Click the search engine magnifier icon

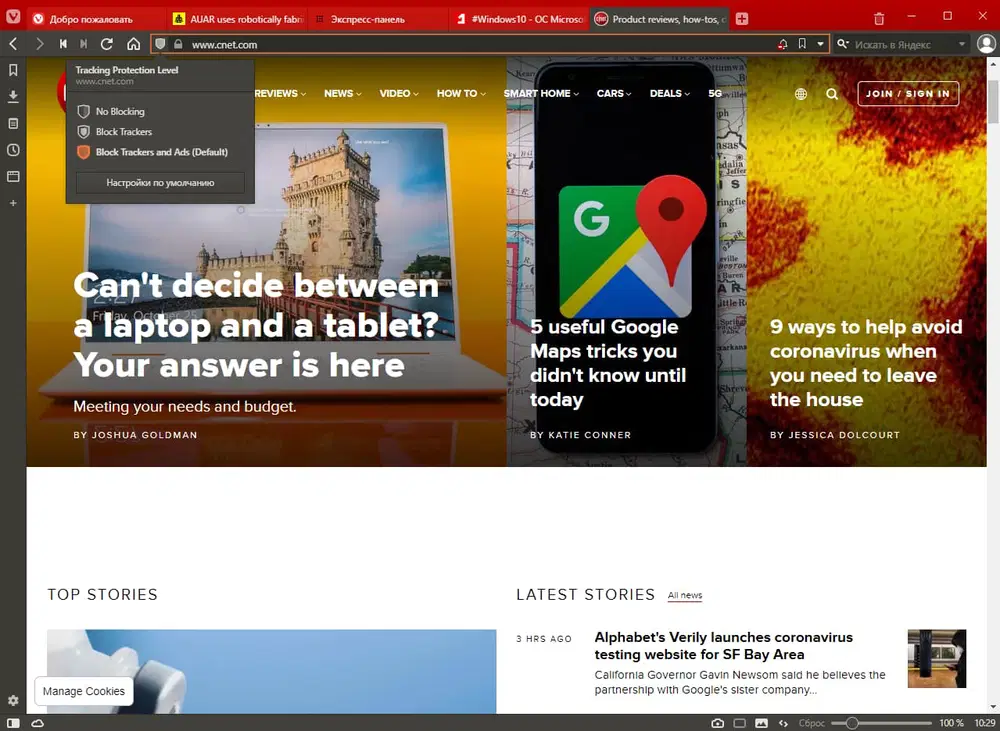pos(843,44)
